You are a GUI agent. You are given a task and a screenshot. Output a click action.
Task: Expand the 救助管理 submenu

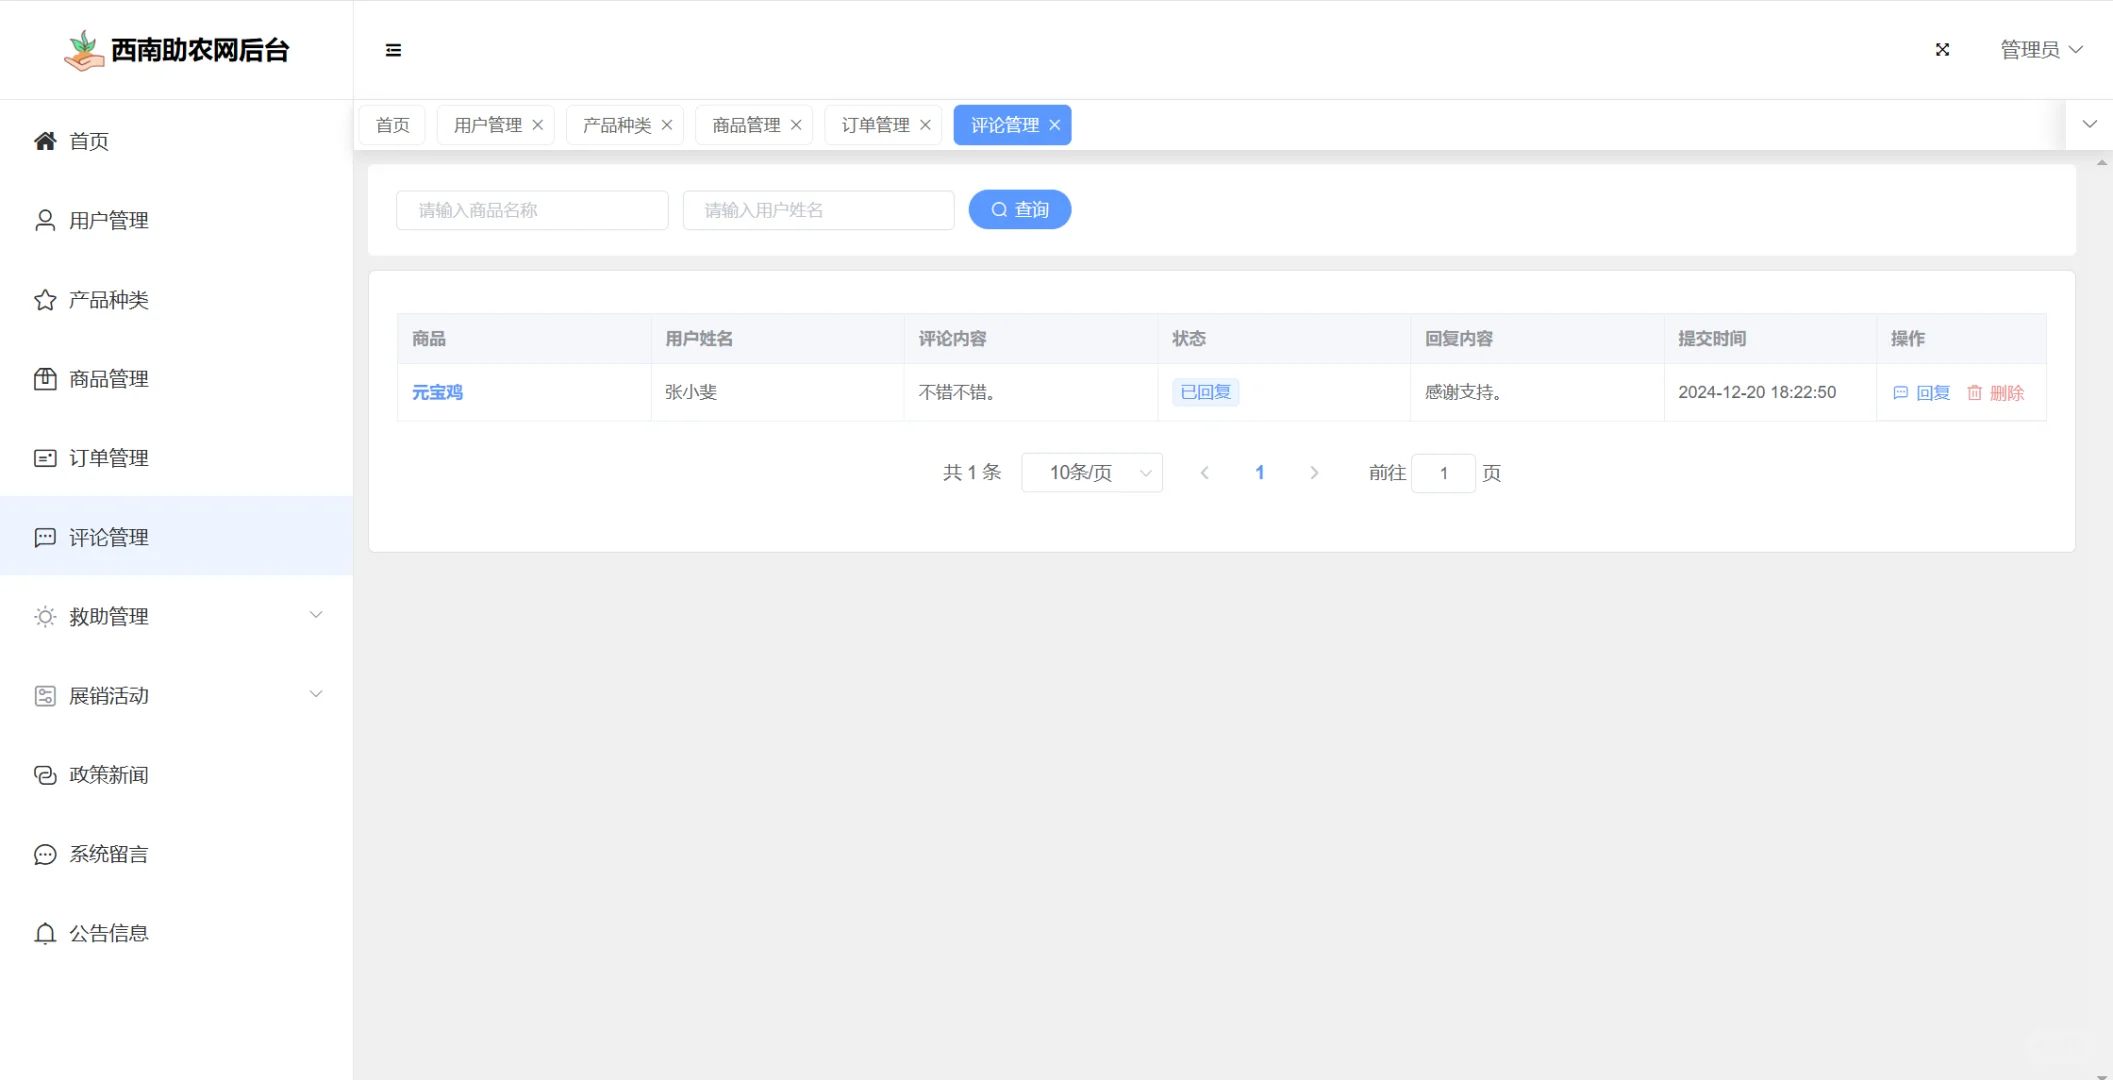point(316,615)
